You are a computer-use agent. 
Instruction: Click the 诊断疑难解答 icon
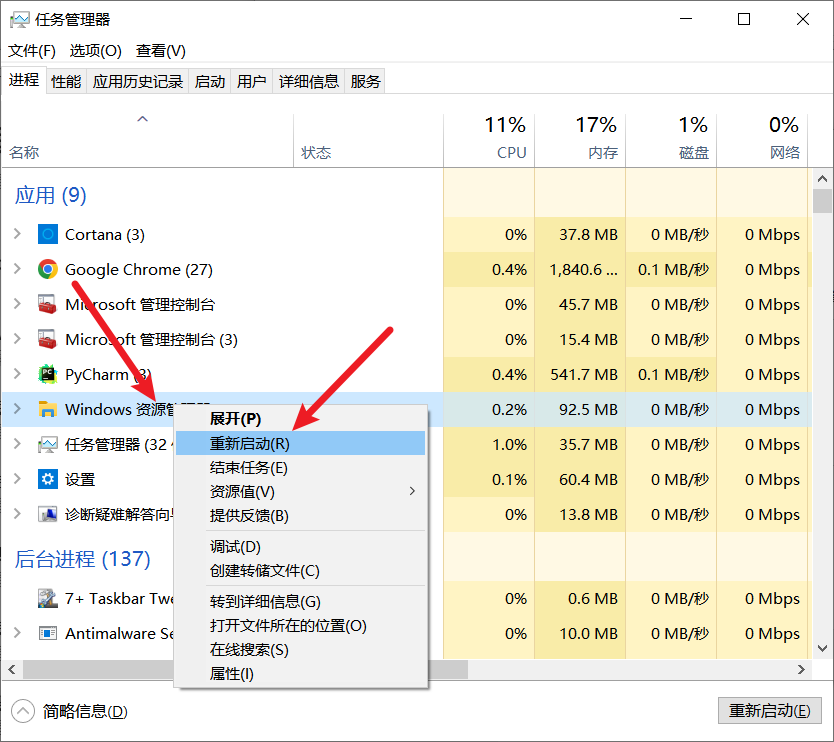[x=47, y=514]
